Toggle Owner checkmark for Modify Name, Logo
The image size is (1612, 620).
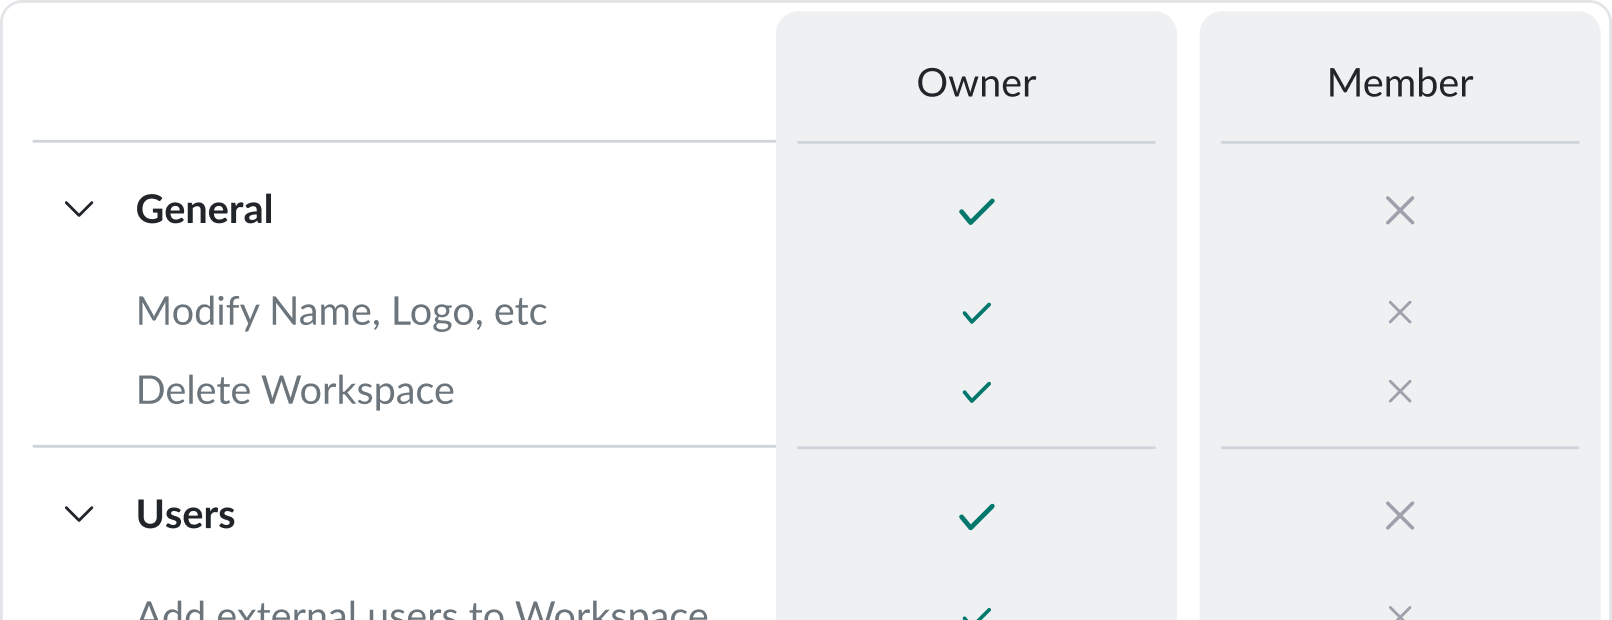coord(976,313)
